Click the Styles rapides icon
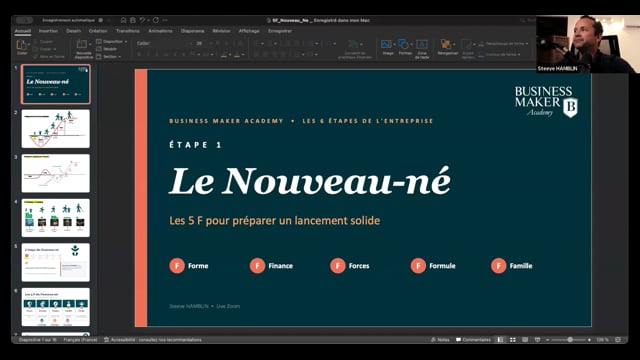This screenshot has width=640, height=360. (x=467, y=44)
